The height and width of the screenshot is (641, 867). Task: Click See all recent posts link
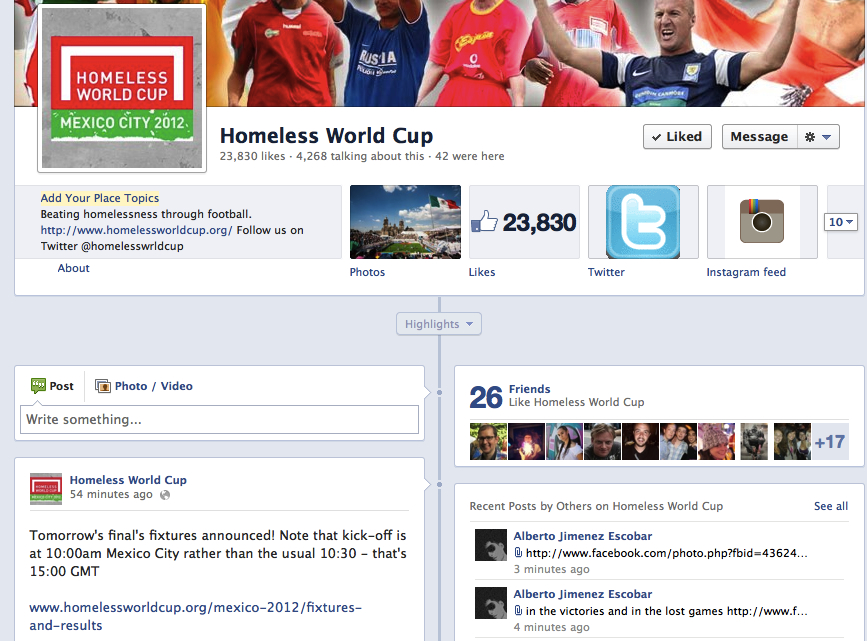[831, 506]
